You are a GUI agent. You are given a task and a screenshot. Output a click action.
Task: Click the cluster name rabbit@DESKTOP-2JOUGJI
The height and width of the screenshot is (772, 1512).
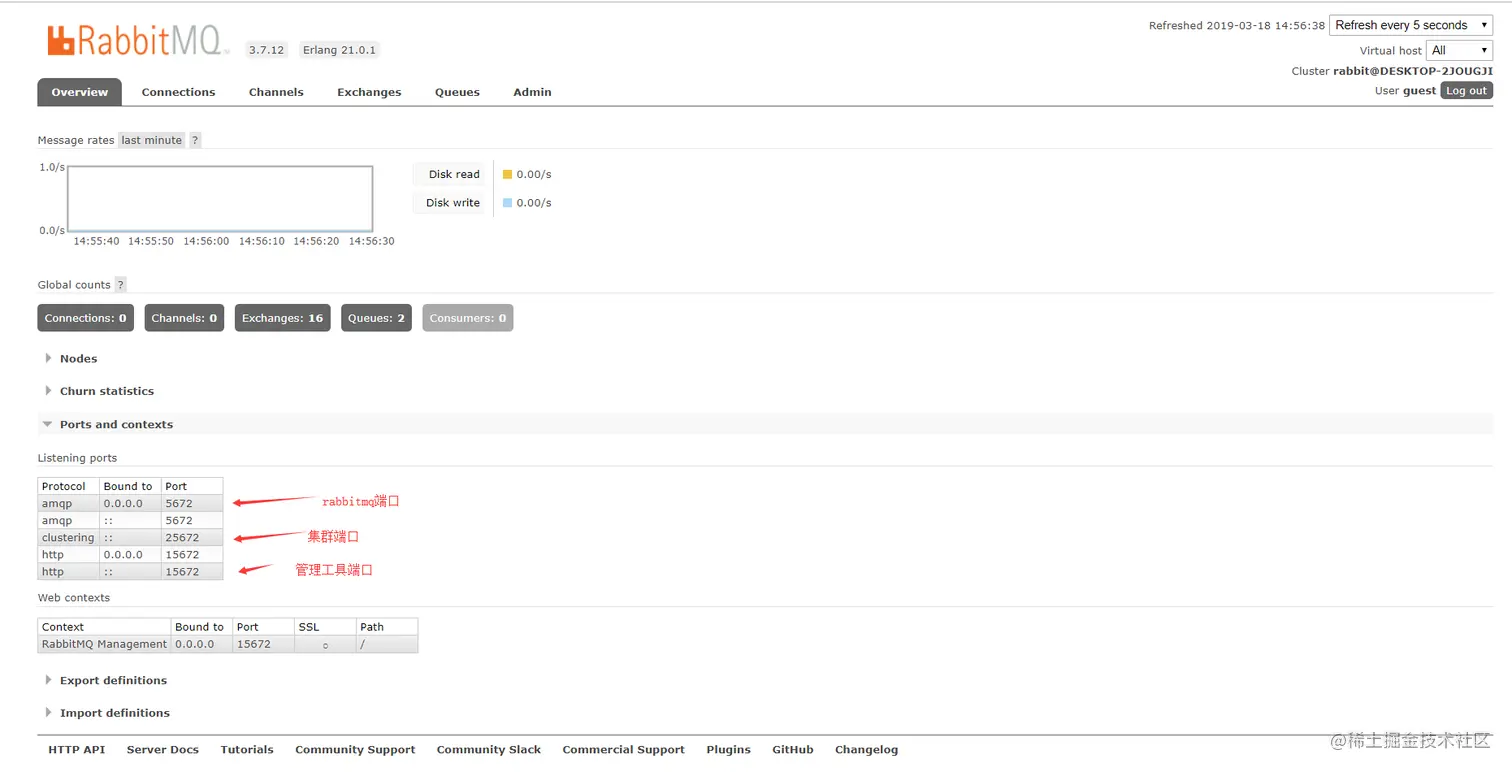(x=1413, y=71)
